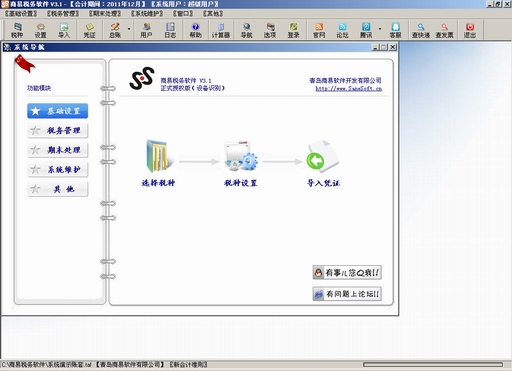This screenshot has width=512, height=371.
Task: Open the 系统维护 menu in menu bar
Action: pos(147,14)
